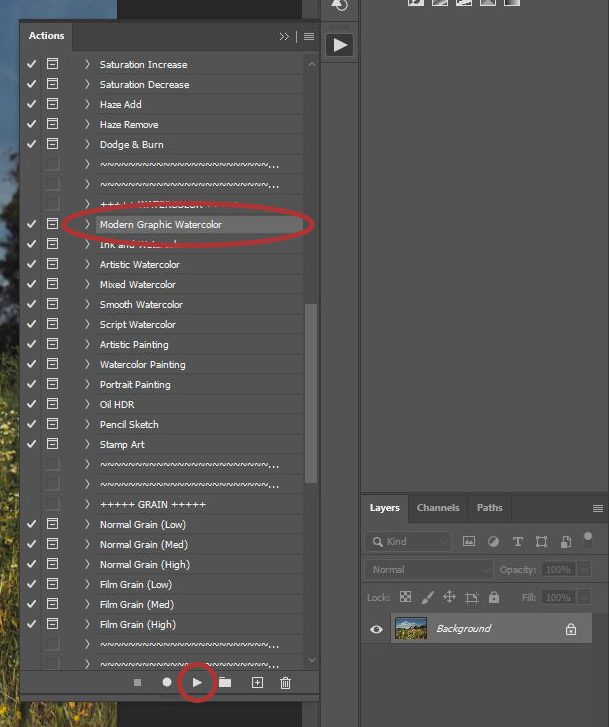The width and height of the screenshot is (609, 727).
Task: Click the Begin recording circle button
Action: point(167,682)
